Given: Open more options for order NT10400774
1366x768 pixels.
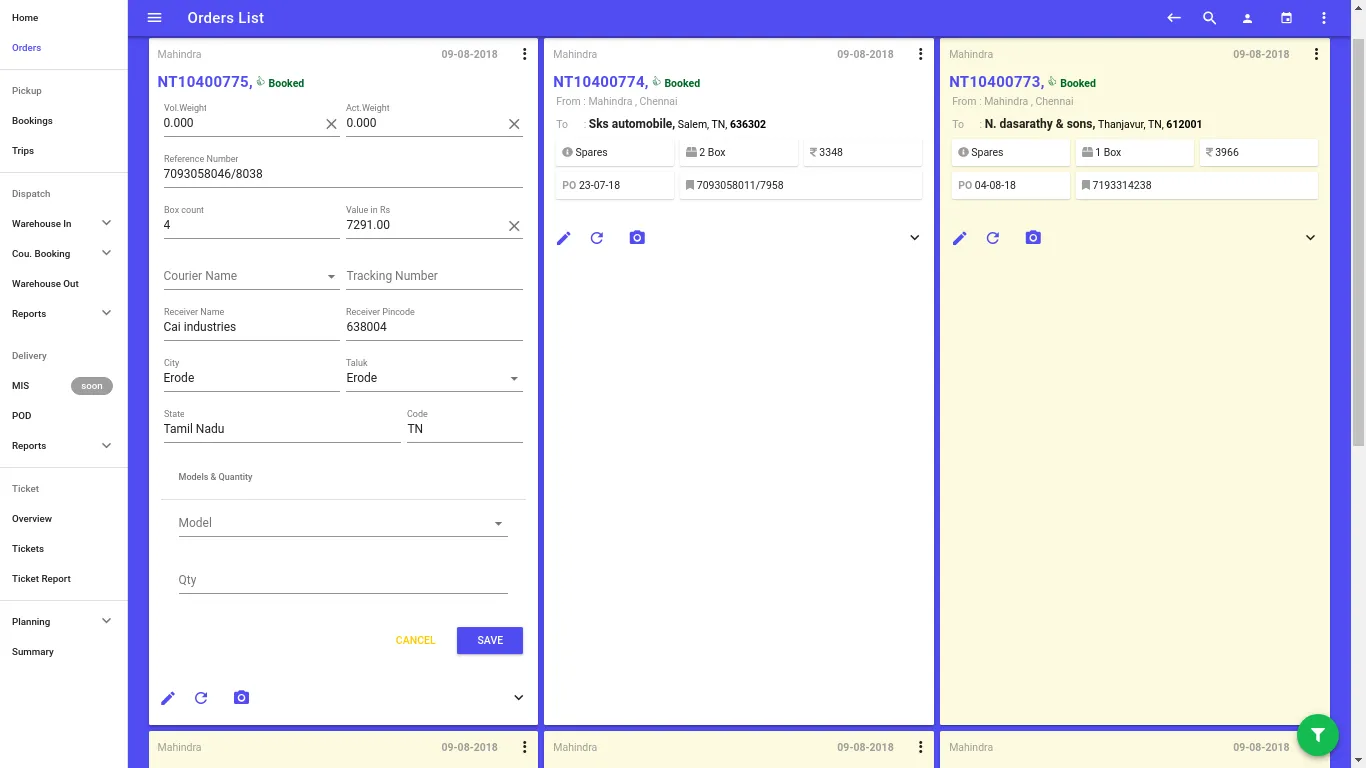Looking at the screenshot, I should (x=921, y=54).
